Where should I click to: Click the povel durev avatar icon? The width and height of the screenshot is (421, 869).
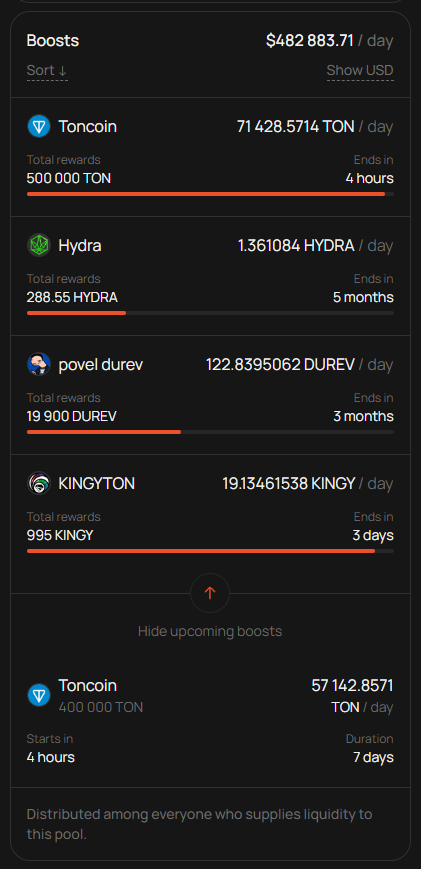(x=39, y=365)
